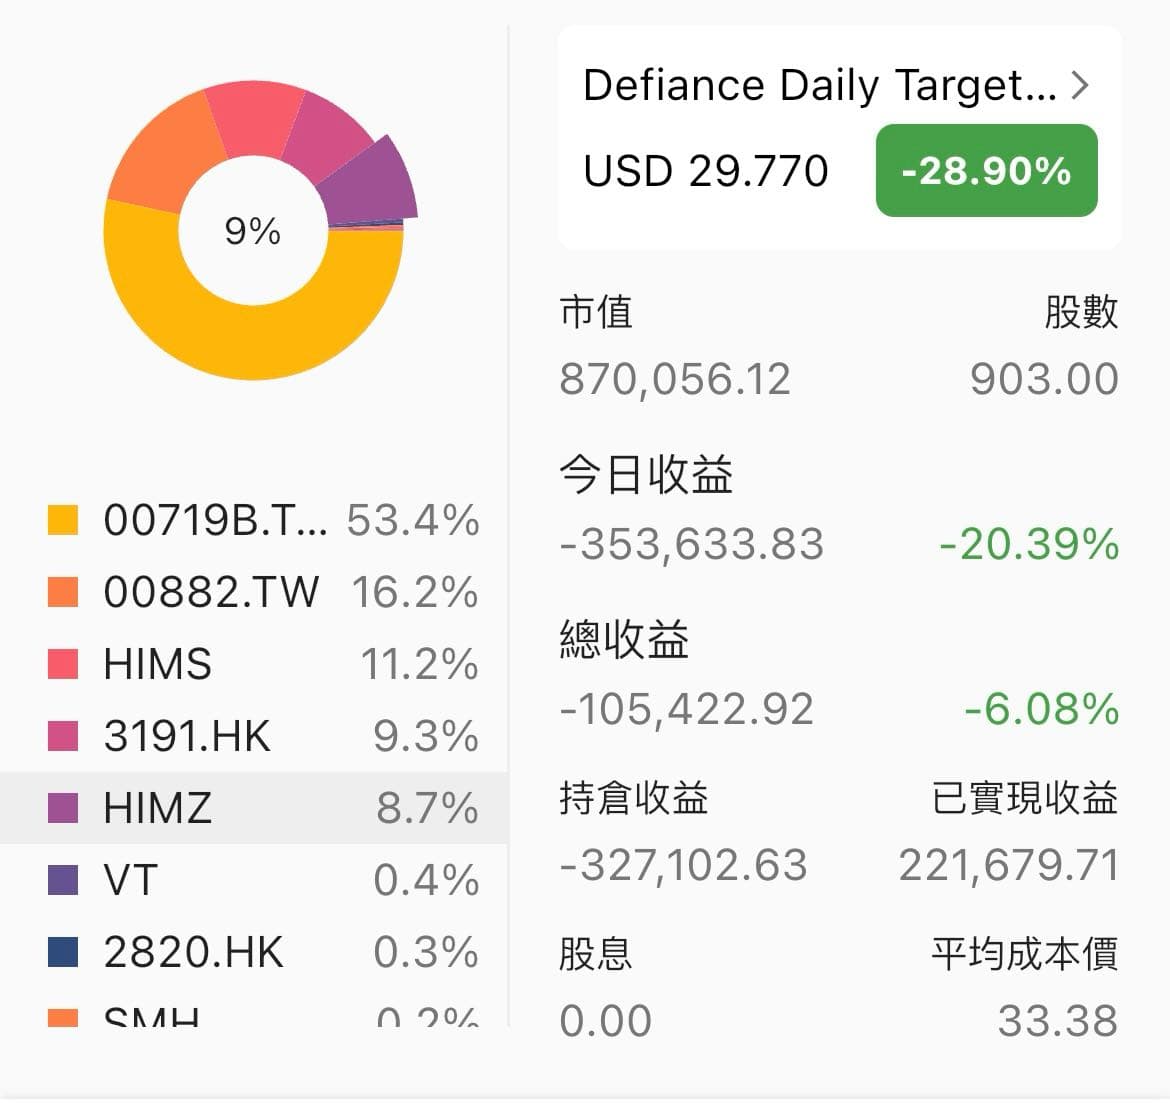Select the VT legend row
The image size is (1170, 1108).
[x=254, y=880]
